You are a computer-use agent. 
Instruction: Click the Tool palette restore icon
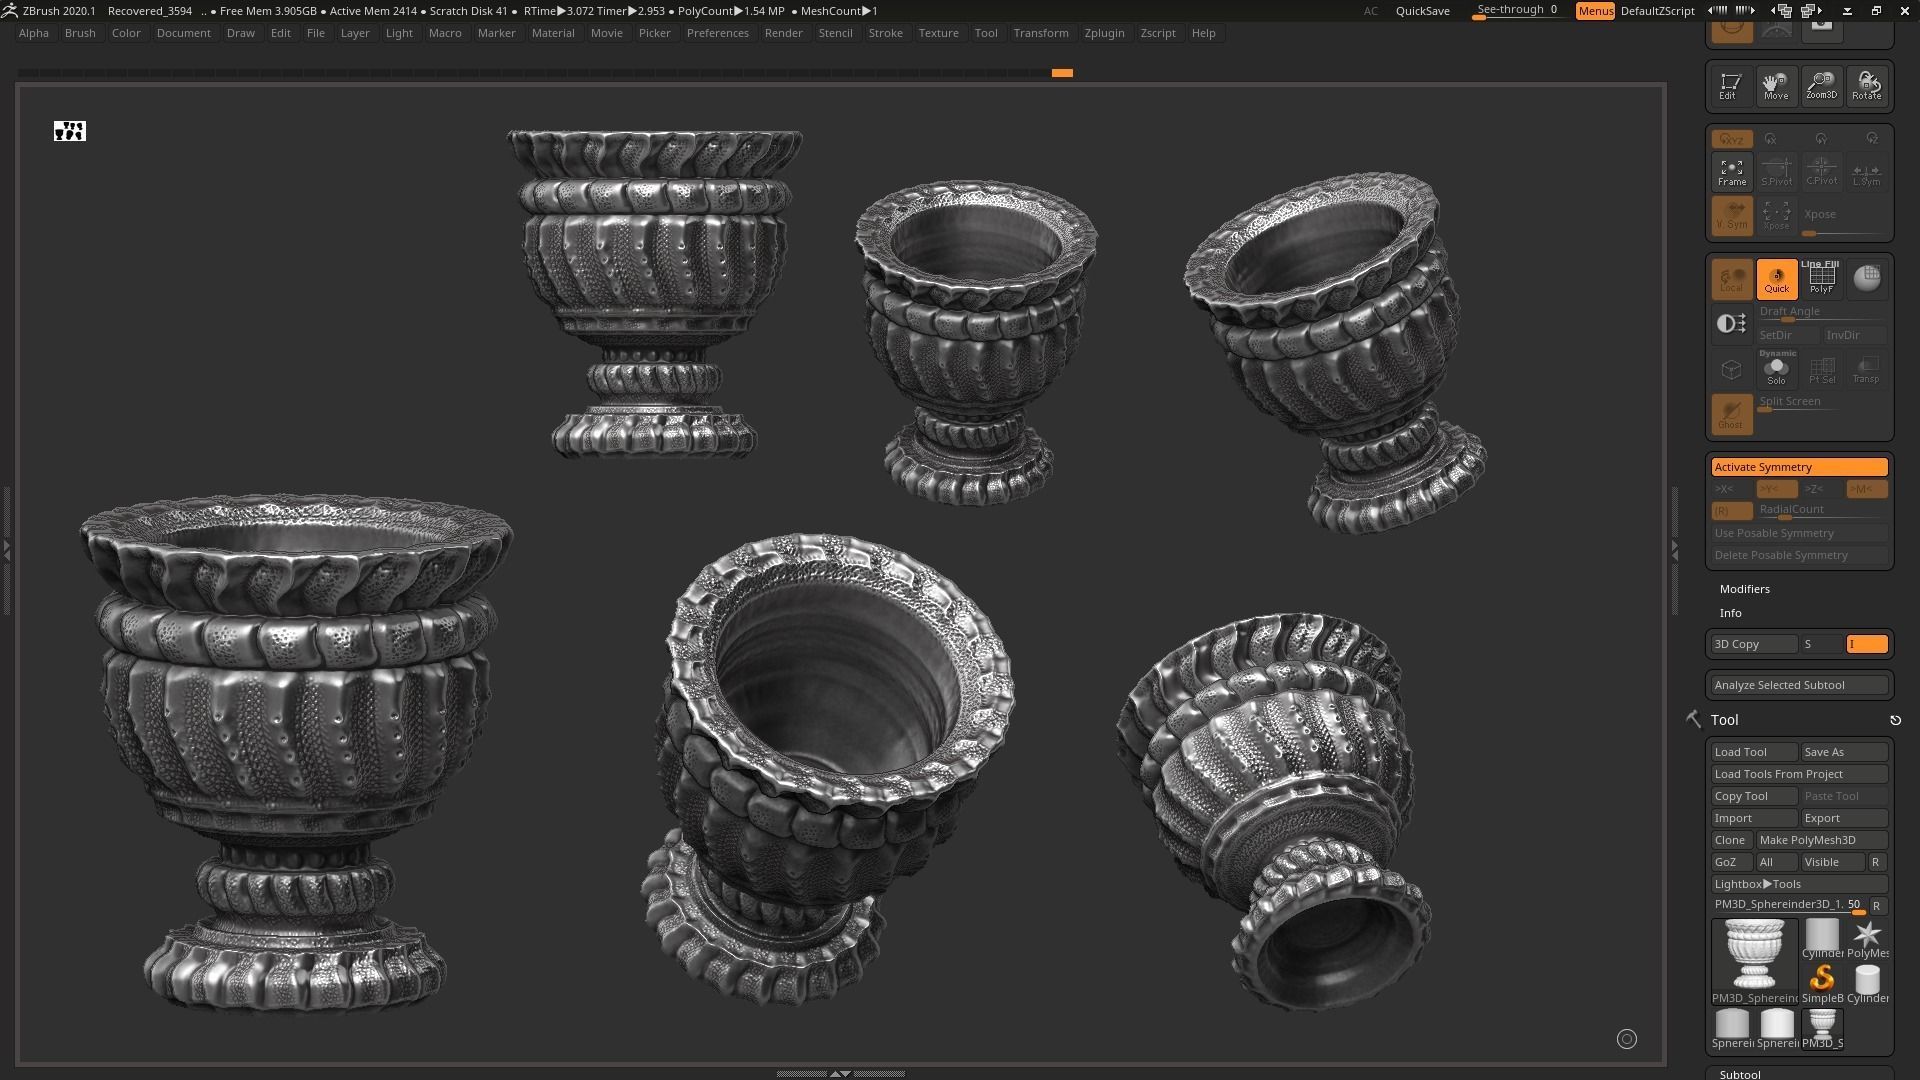(x=1895, y=720)
